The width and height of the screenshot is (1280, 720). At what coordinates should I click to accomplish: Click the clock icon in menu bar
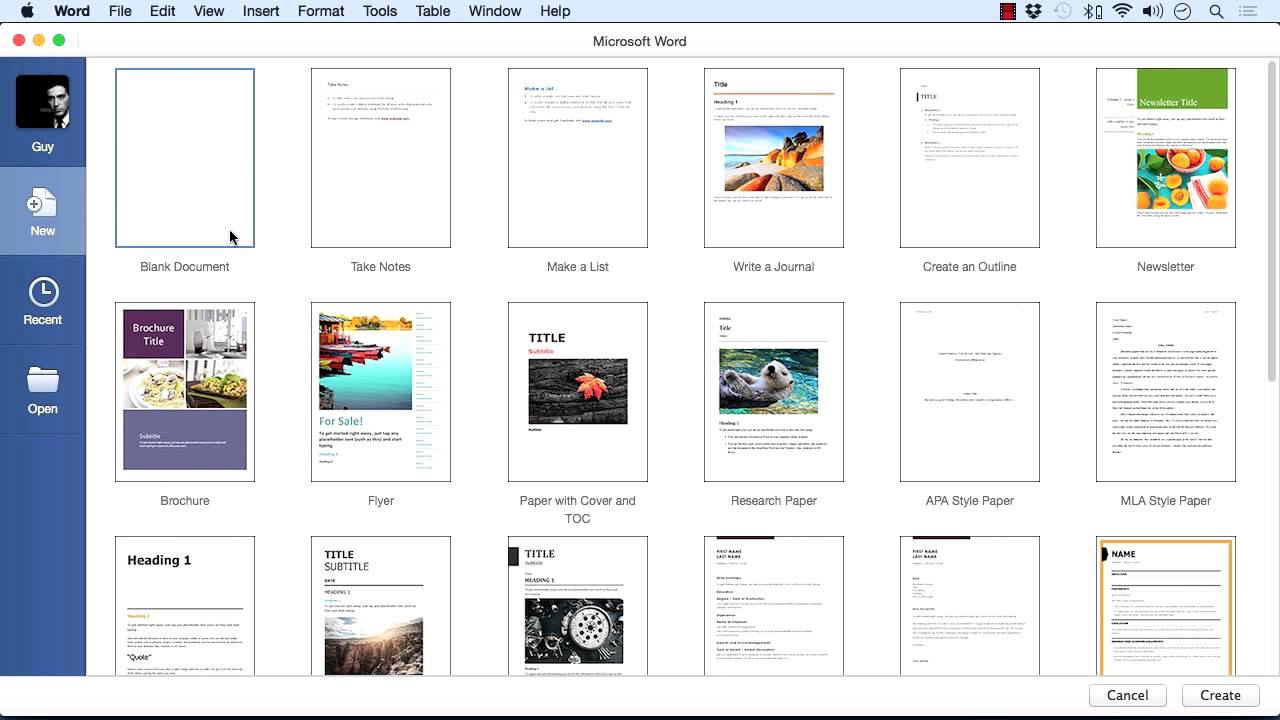pos(1183,11)
